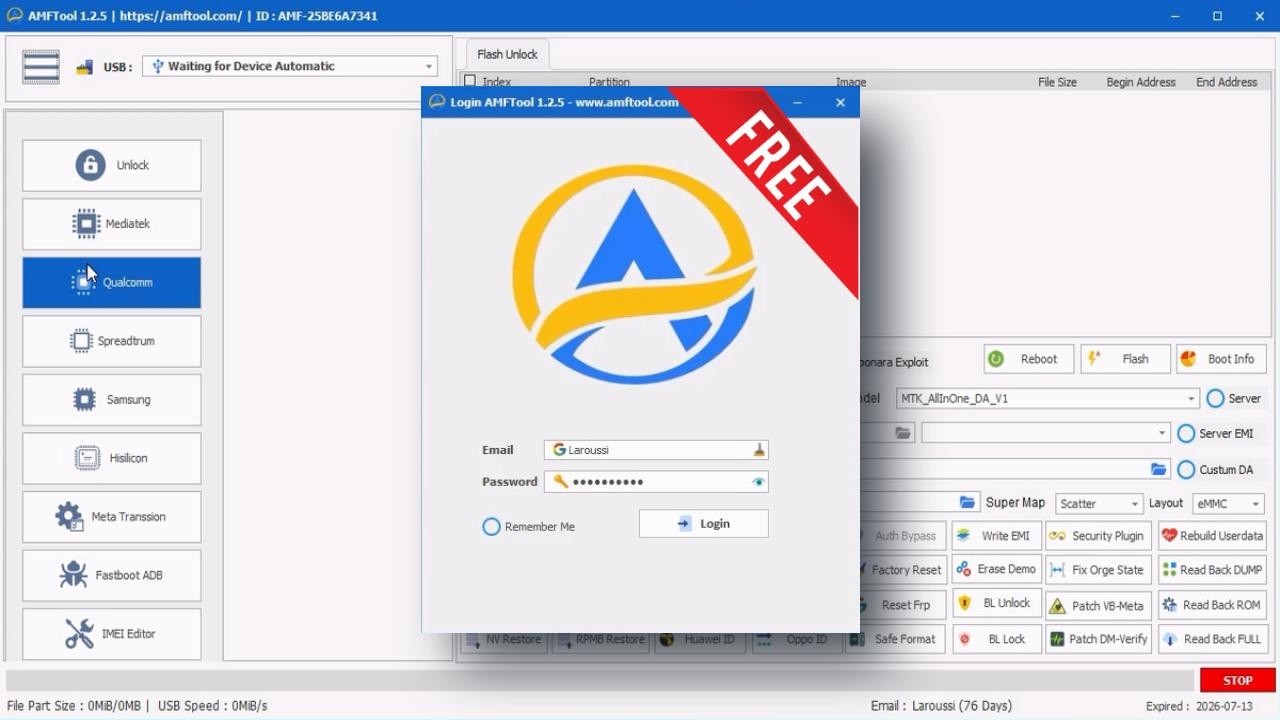Open the Samsung module
1280x720 pixels.
click(x=112, y=400)
